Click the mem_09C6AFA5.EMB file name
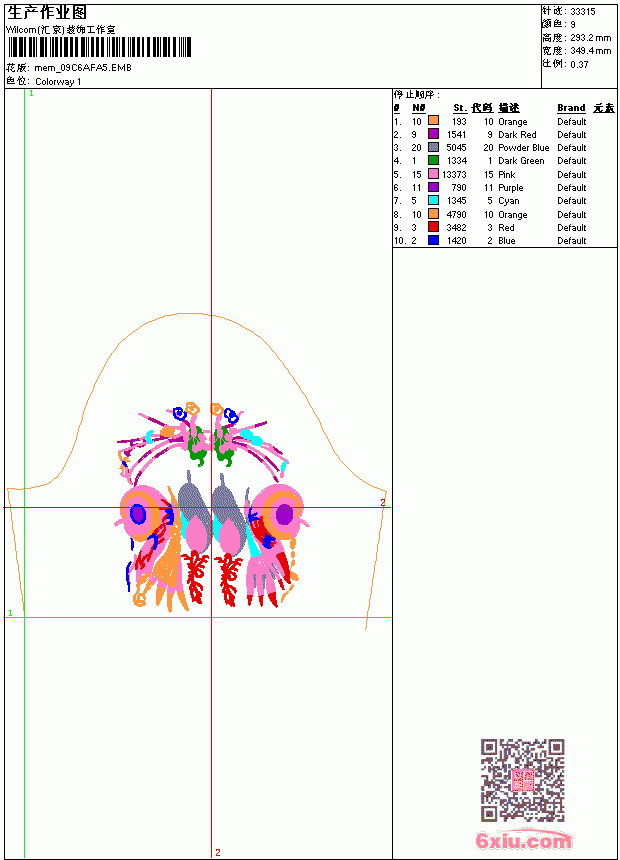 click(83, 68)
